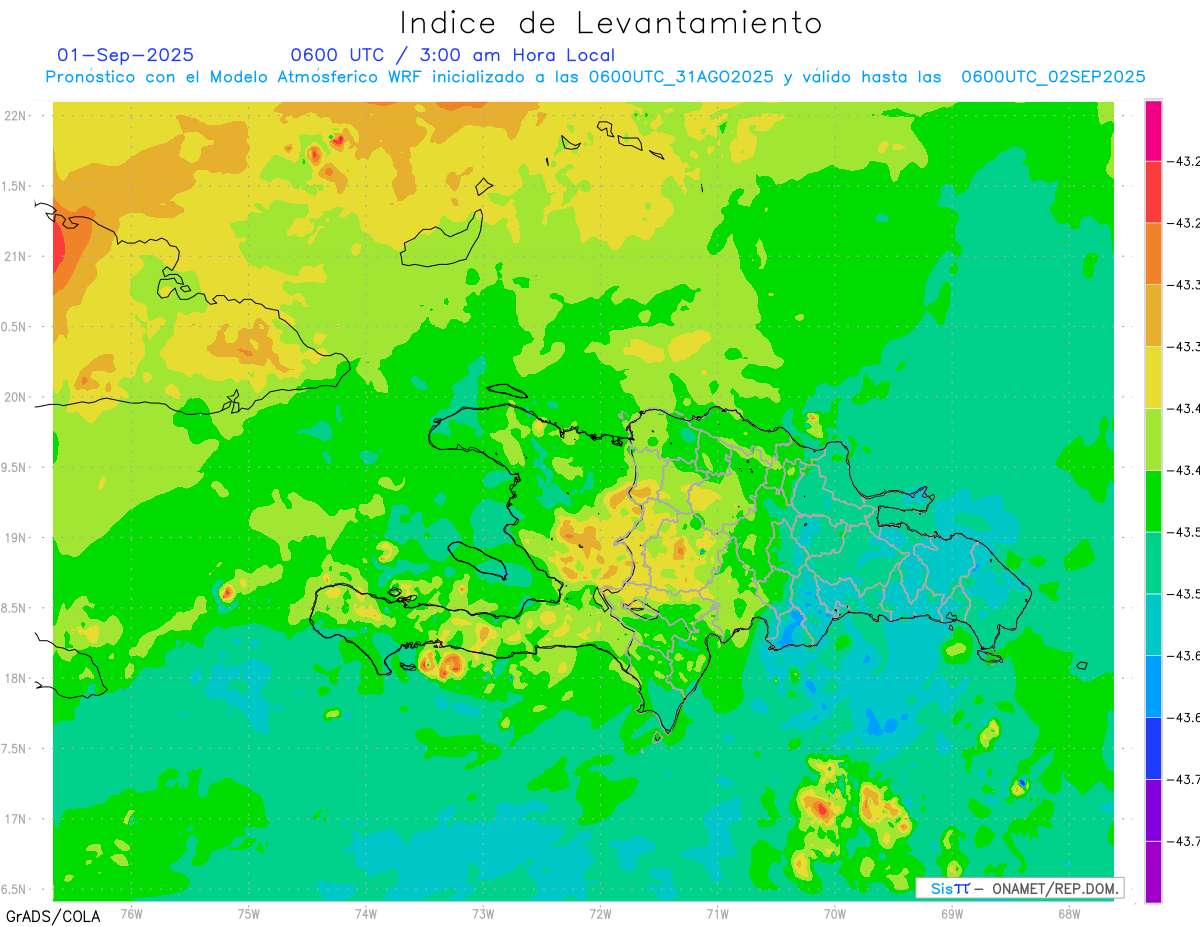Viewport: 1200px width, 927px height.
Task: Select the "75W" longitude label
Action: click(249, 913)
